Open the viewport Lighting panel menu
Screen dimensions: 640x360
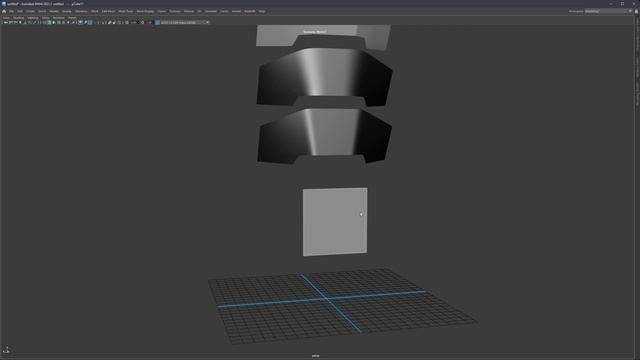33,18
